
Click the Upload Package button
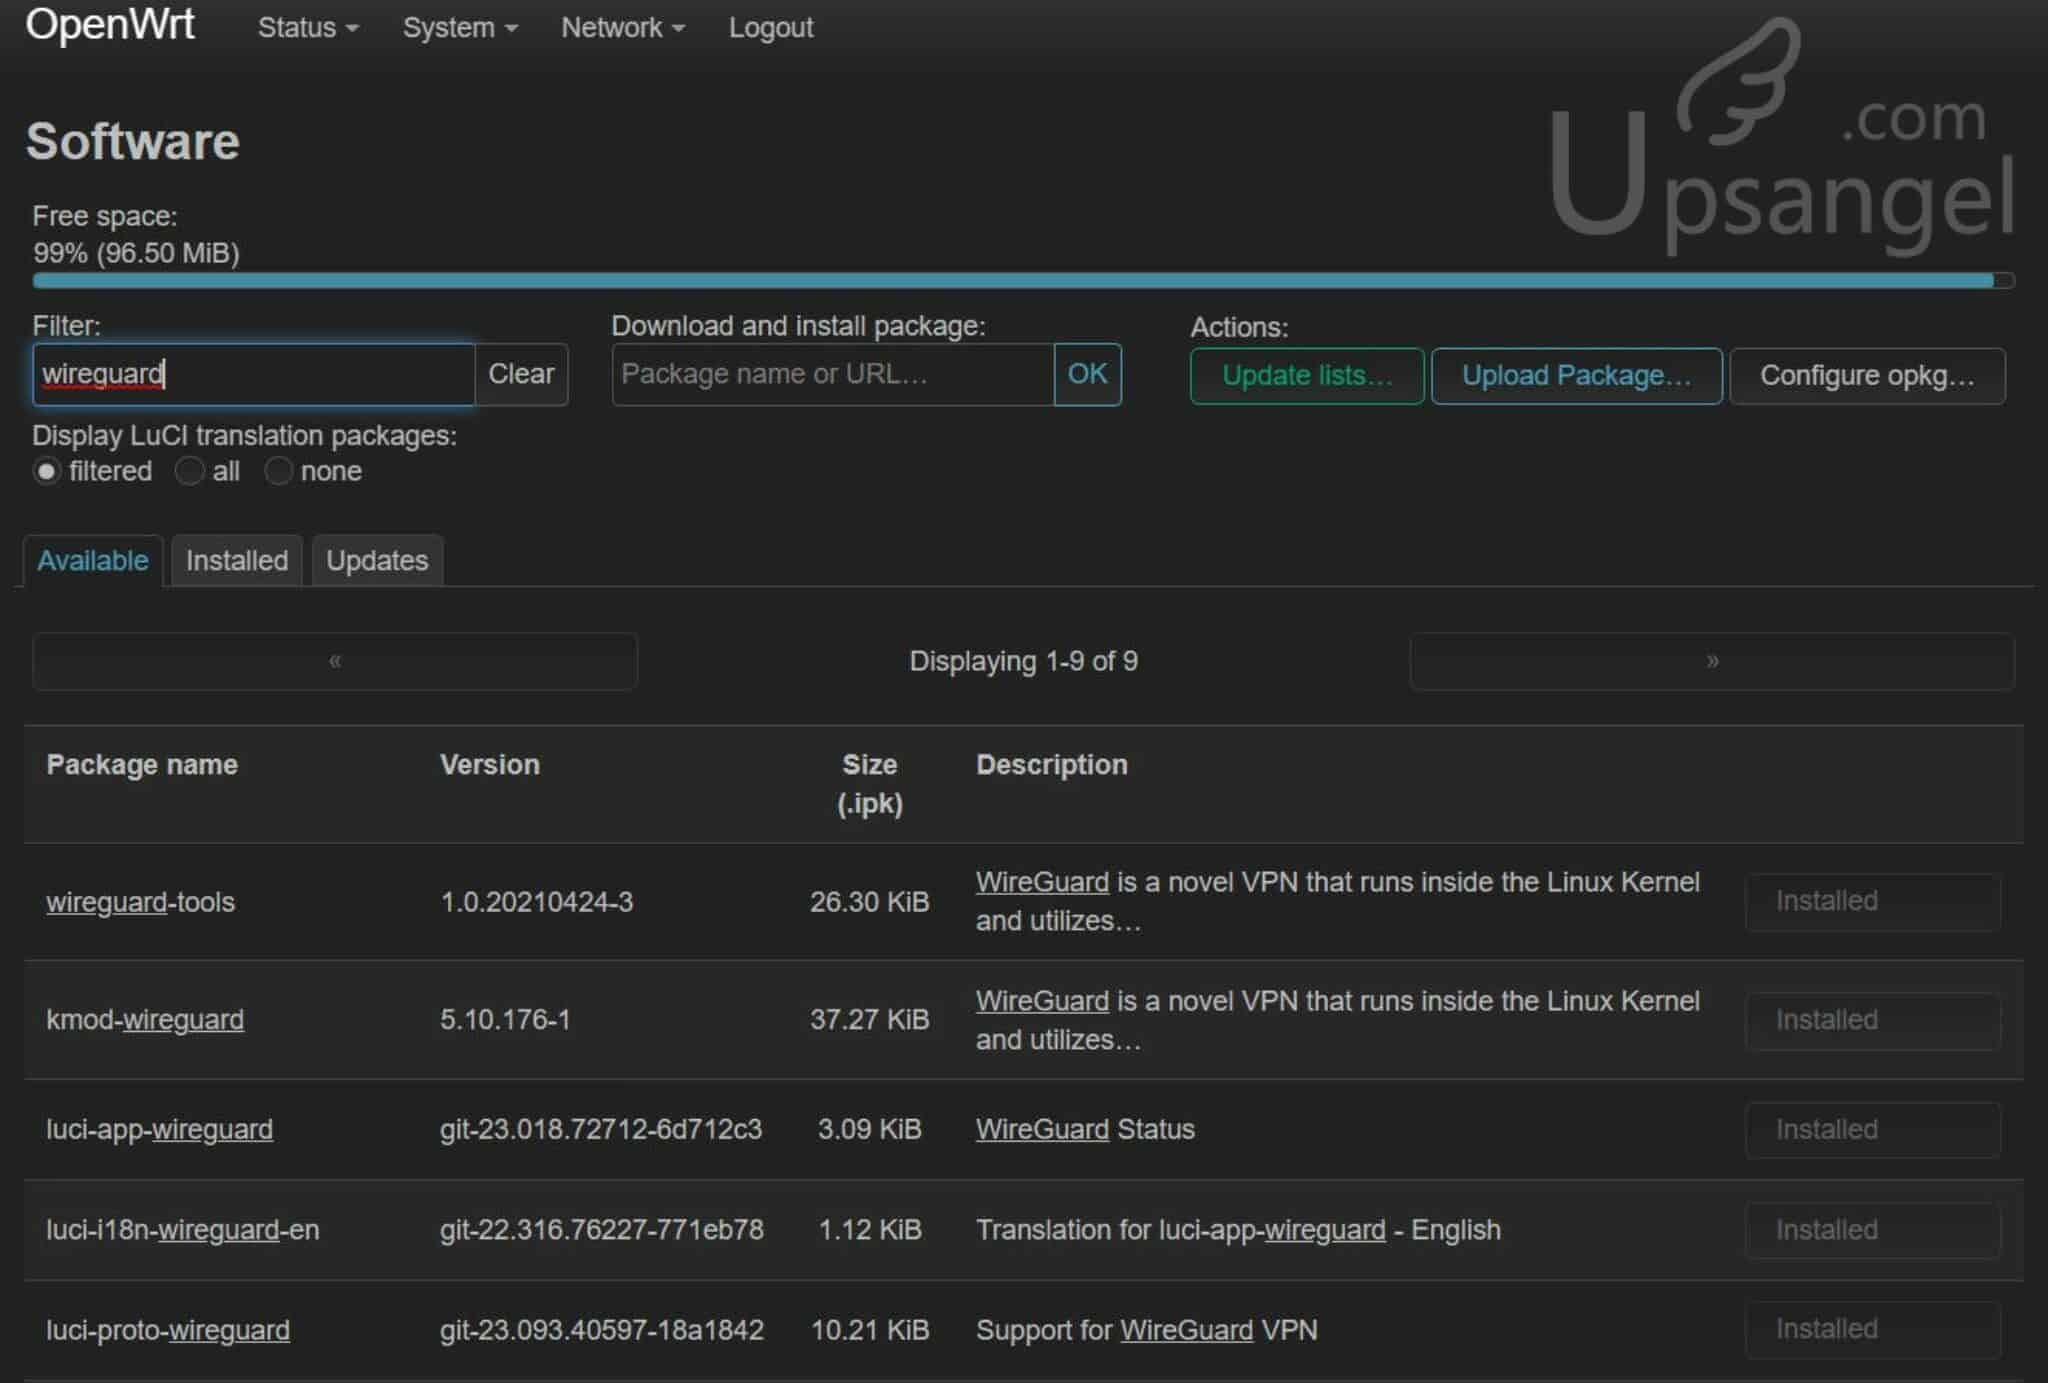tap(1575, 376)
